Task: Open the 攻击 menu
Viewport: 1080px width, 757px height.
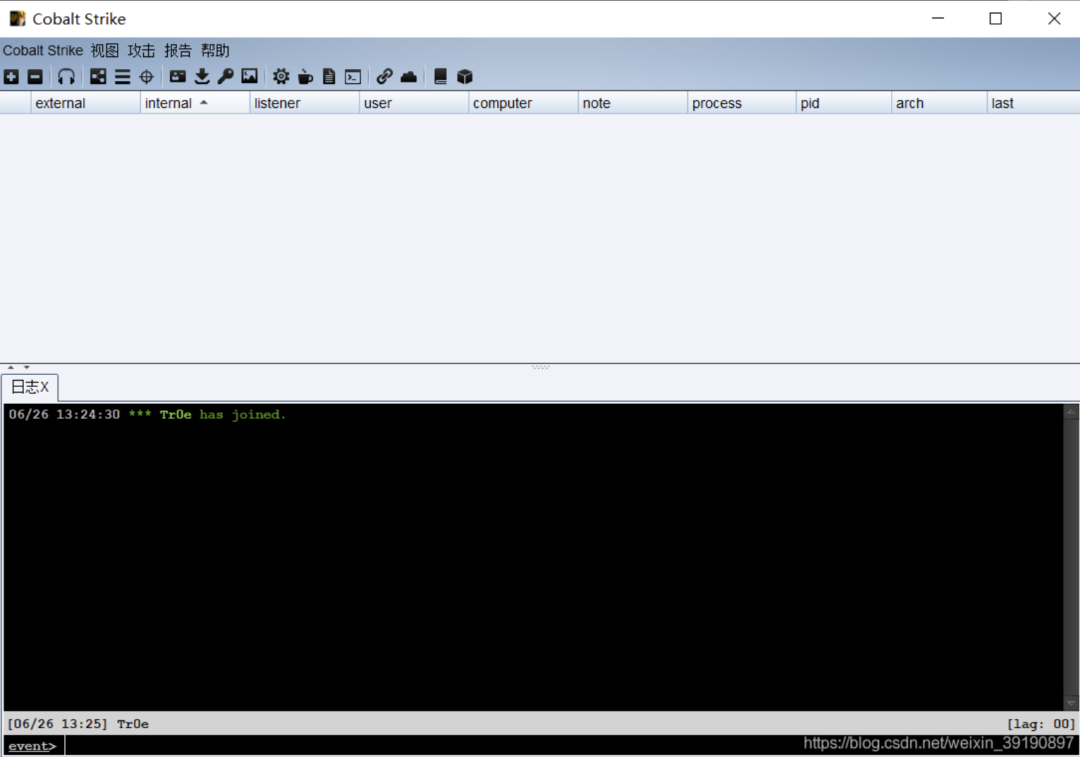Action: (141, 50)
